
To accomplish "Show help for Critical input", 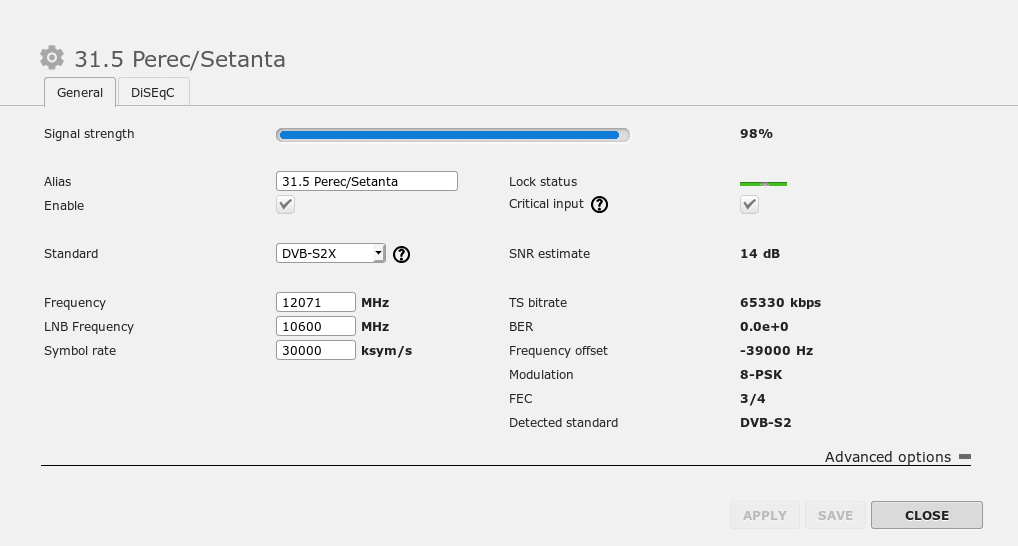I will (599, 205).
